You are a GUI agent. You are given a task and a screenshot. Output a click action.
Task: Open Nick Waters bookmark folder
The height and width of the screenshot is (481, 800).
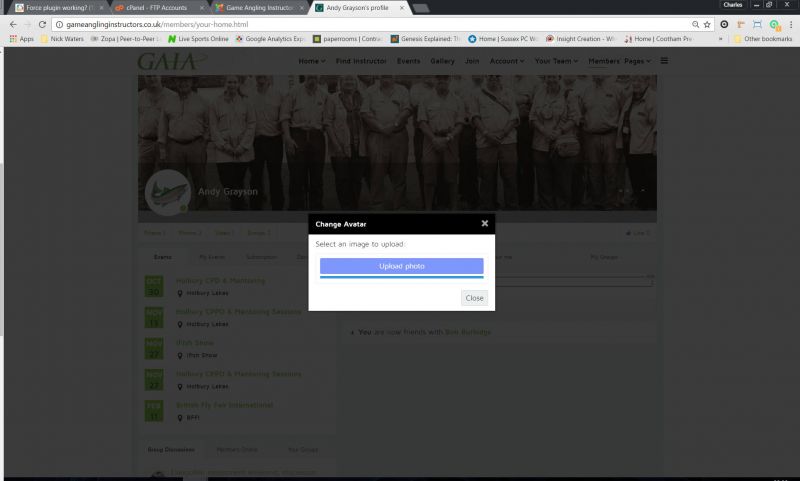pyautogui.click(x=62, y=39)
